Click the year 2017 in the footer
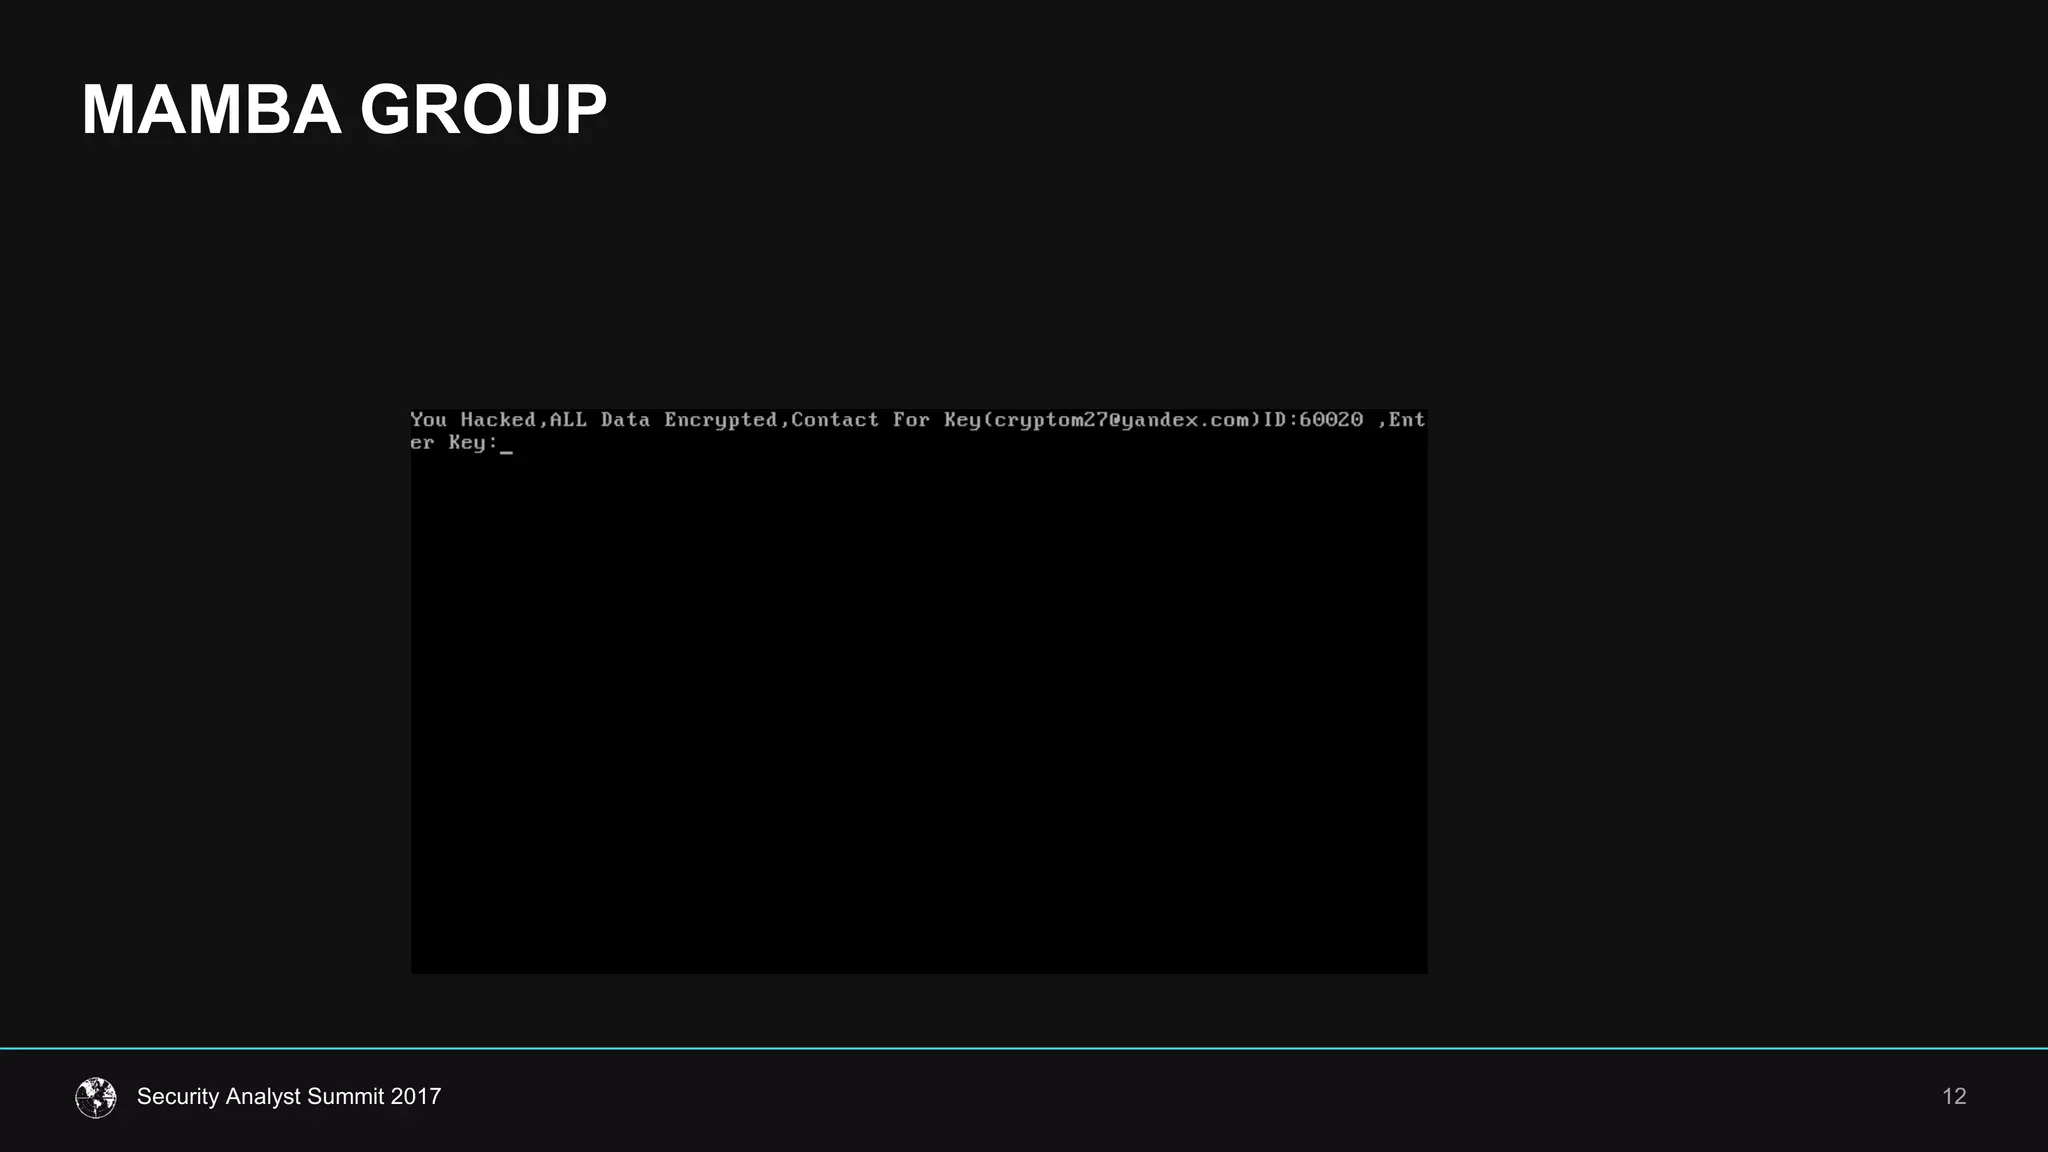2048x1152 pixels. pyautogui.click(x=416, y=1096)
